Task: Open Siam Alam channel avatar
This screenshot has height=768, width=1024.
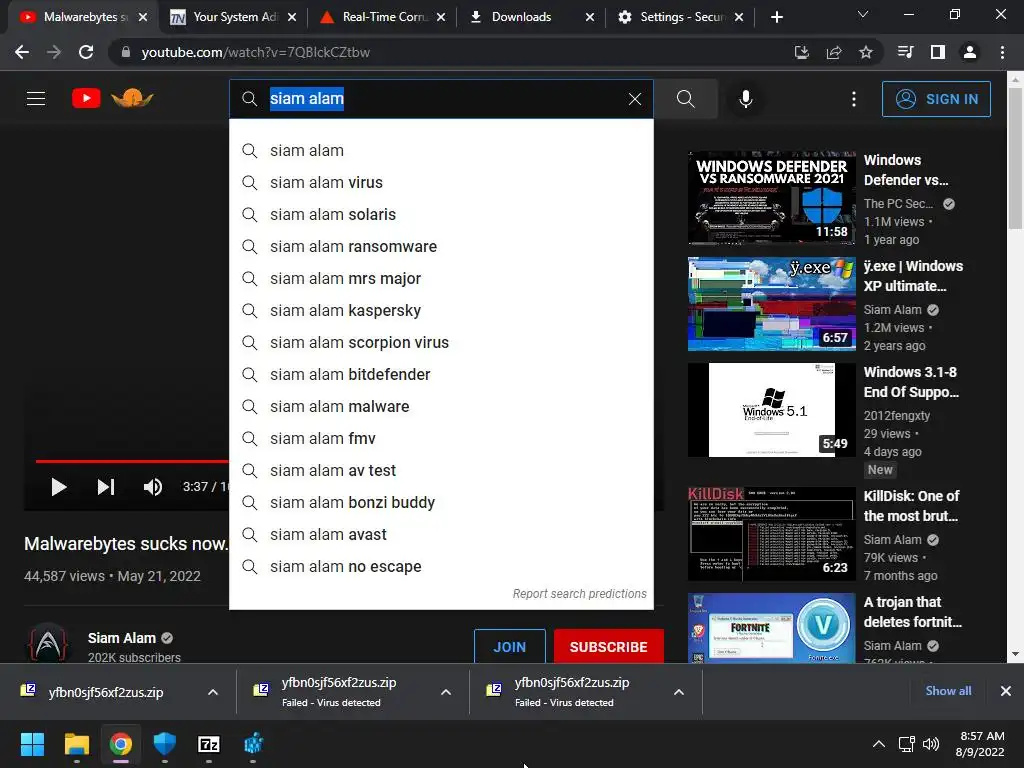Action: (48, 643)
